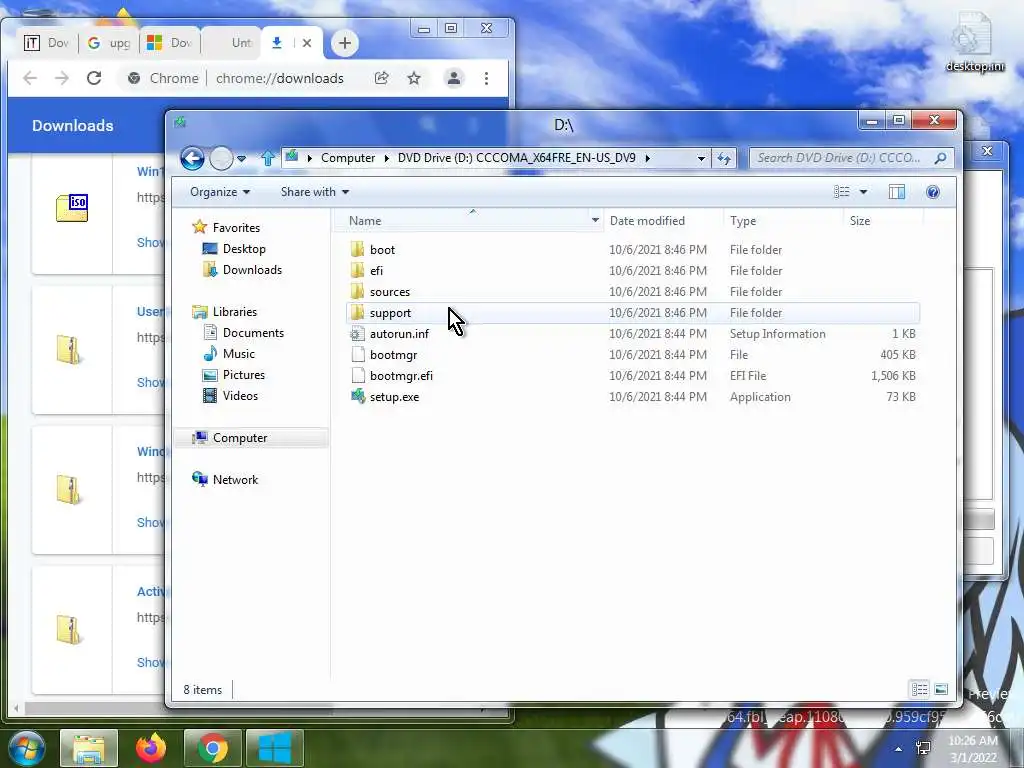Select Computer in navigation pane

point(240,438)
